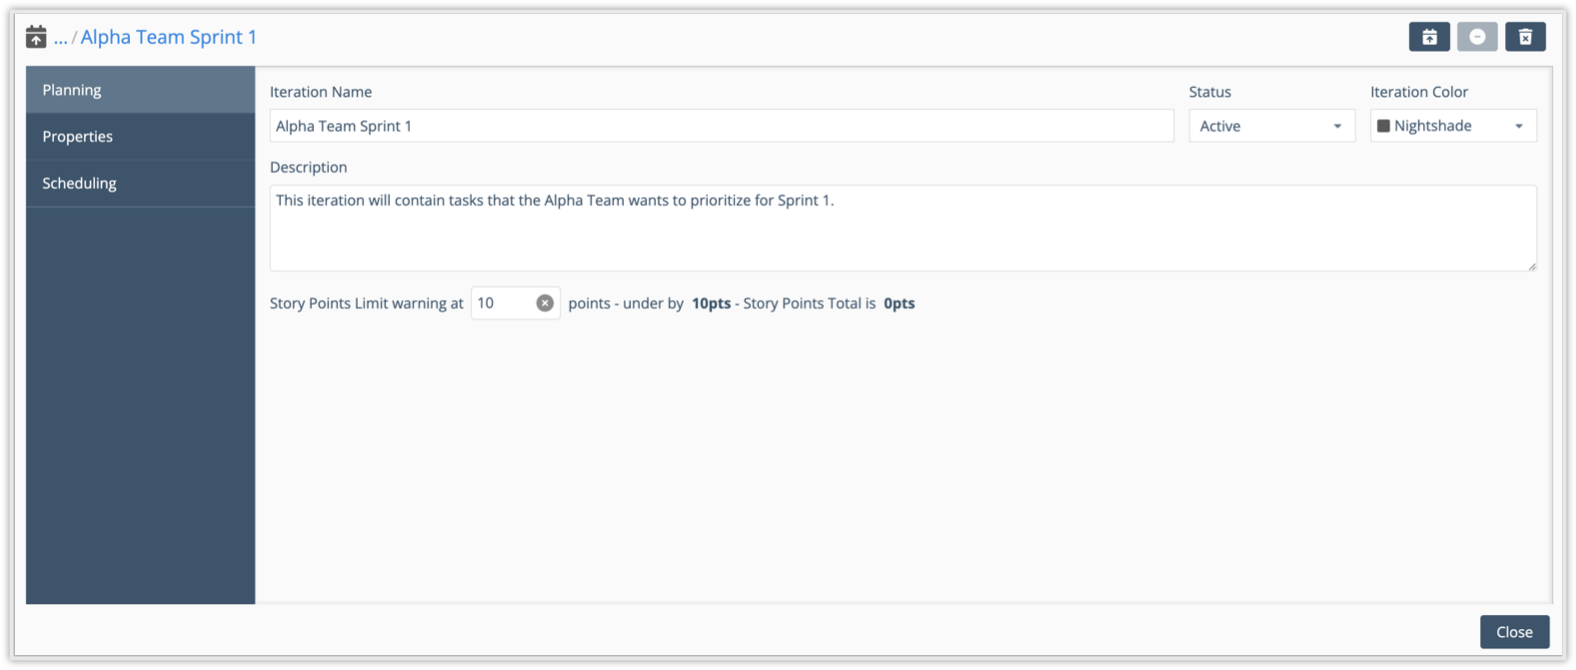
Task: Go to the Scheduling tab
Action: (x=140, y=183)
